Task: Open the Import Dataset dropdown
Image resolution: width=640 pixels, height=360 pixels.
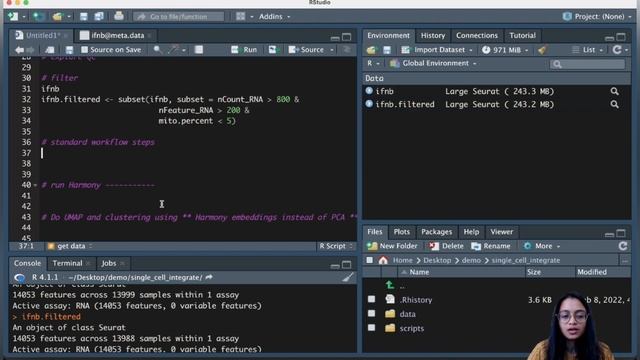Action: click(437, 50)
